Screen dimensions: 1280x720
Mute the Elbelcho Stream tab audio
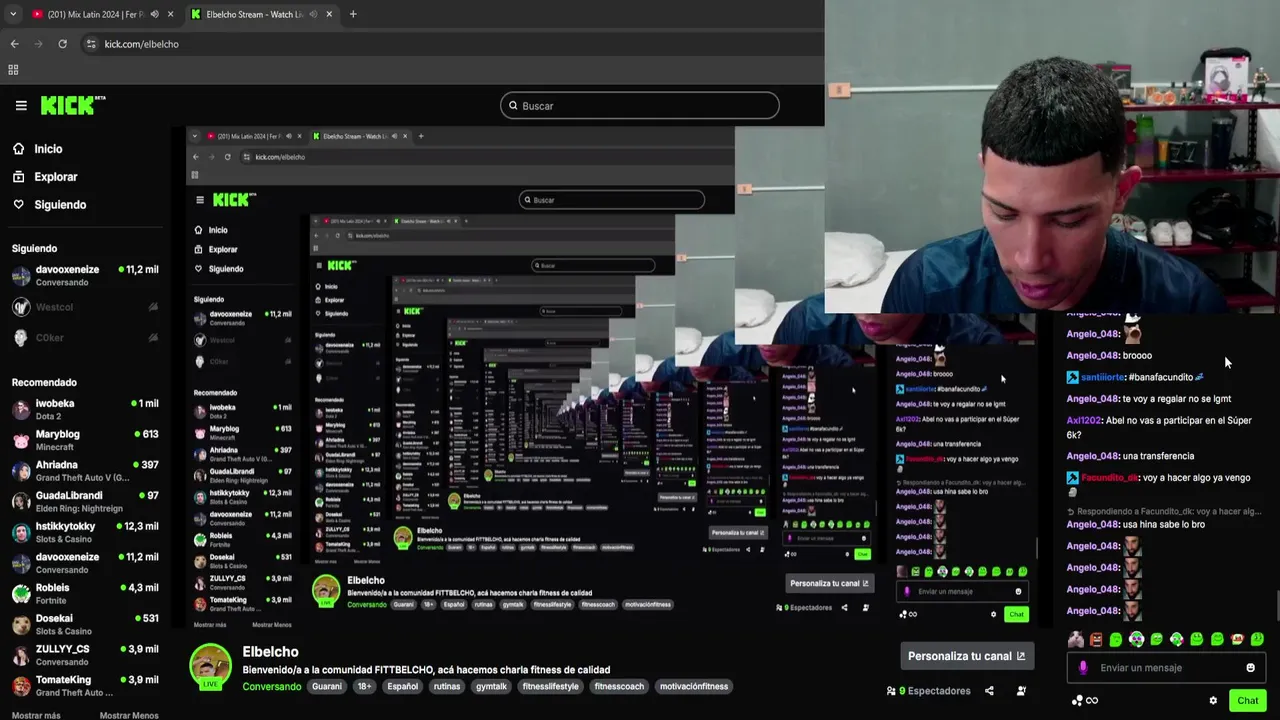[x=314, y=14]
